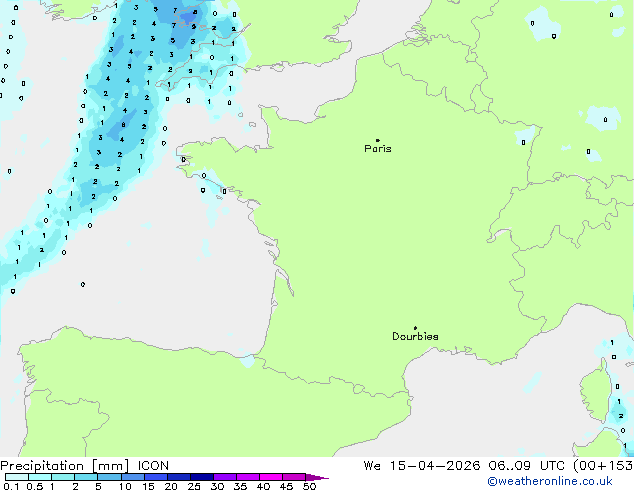Pick the legend swatch between 2 and 5
The image size is (634, 490).
(86, 477)
